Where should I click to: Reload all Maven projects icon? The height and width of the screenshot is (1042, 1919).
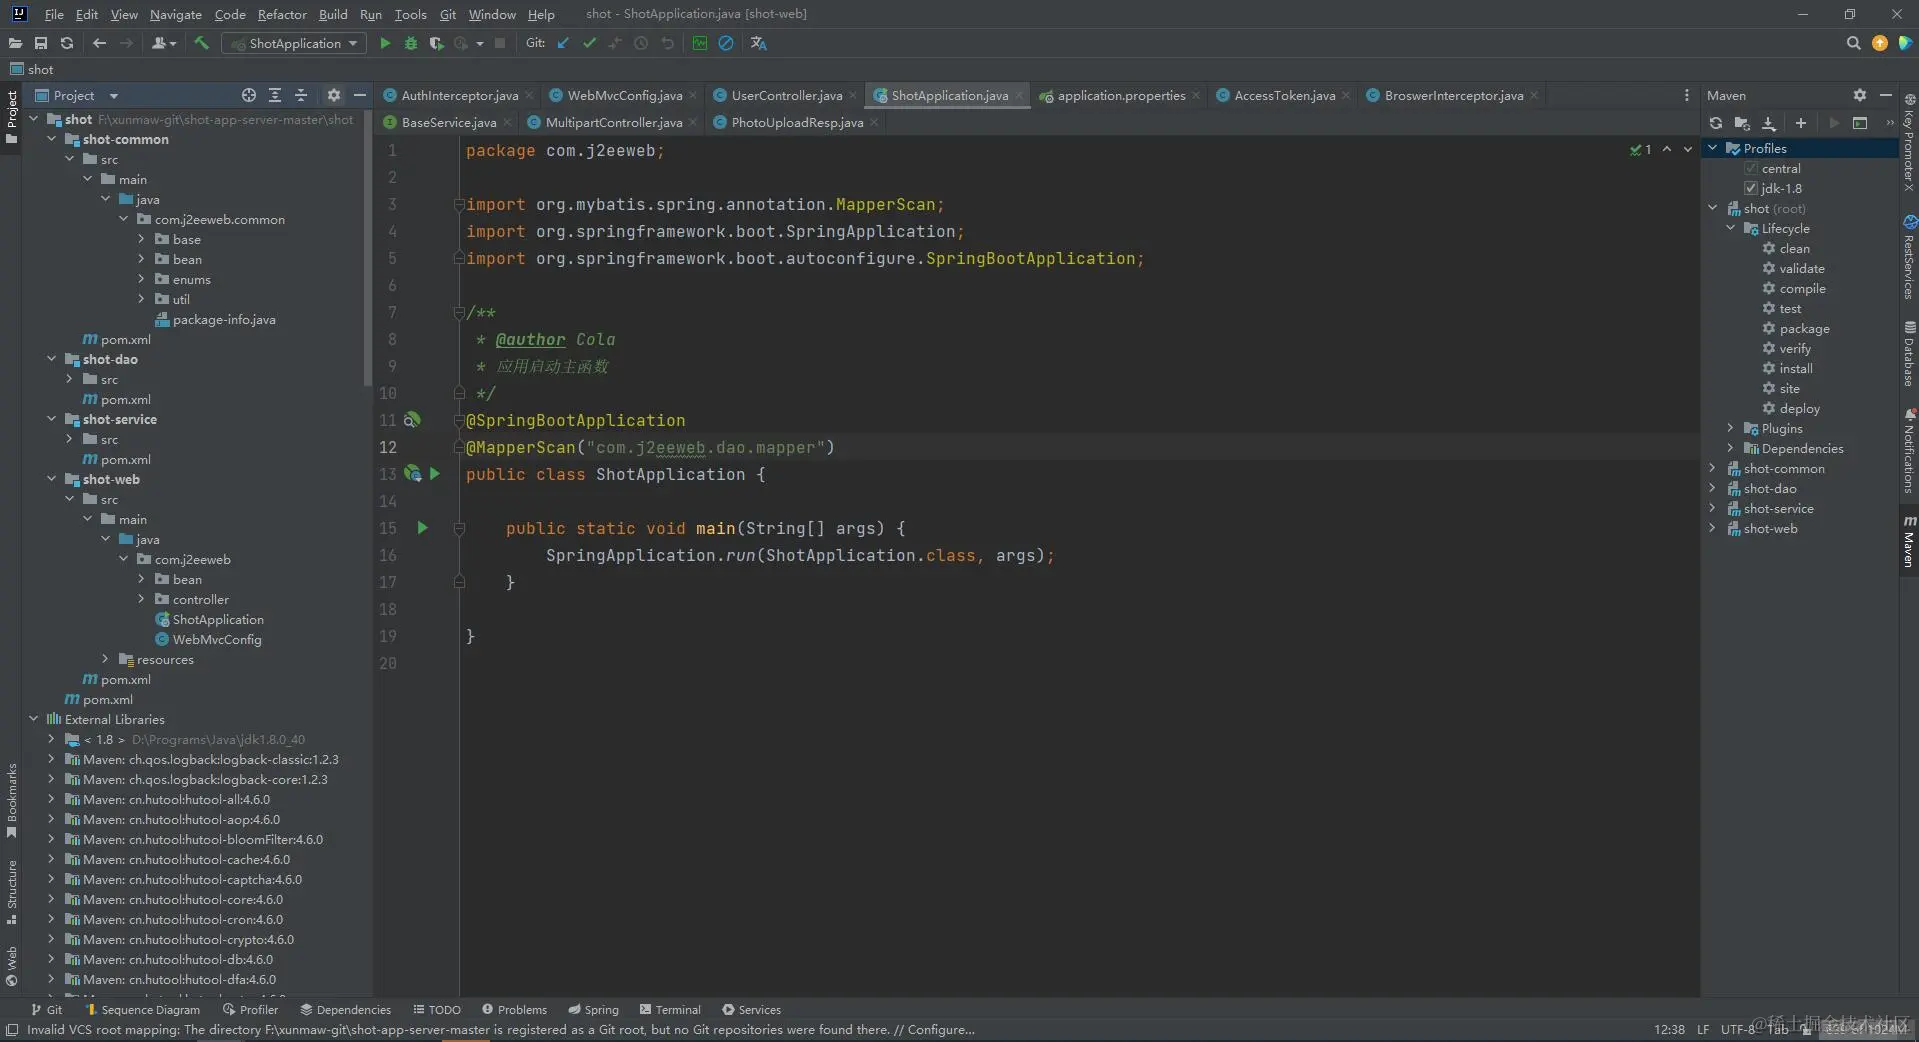point(1716,123)
